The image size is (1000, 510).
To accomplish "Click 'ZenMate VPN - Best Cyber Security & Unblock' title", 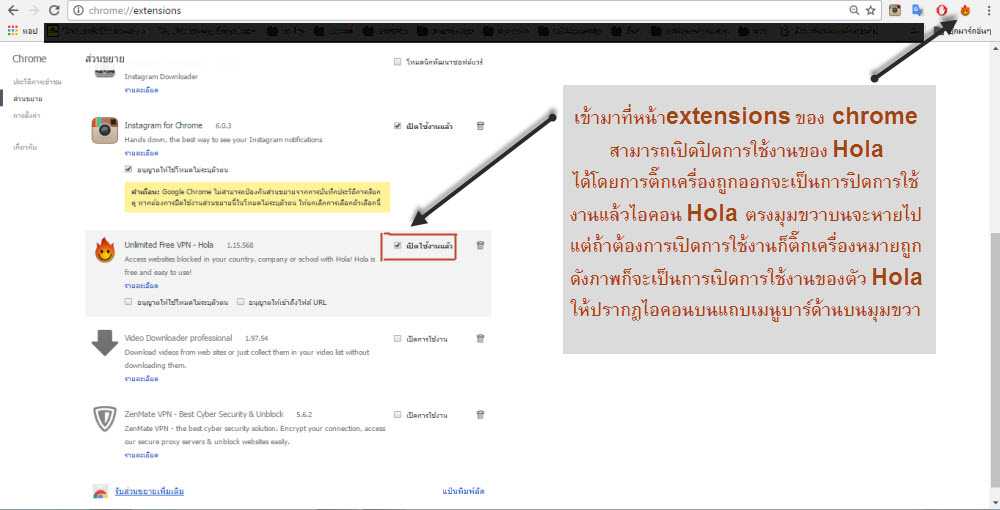I will click(204, 414).
